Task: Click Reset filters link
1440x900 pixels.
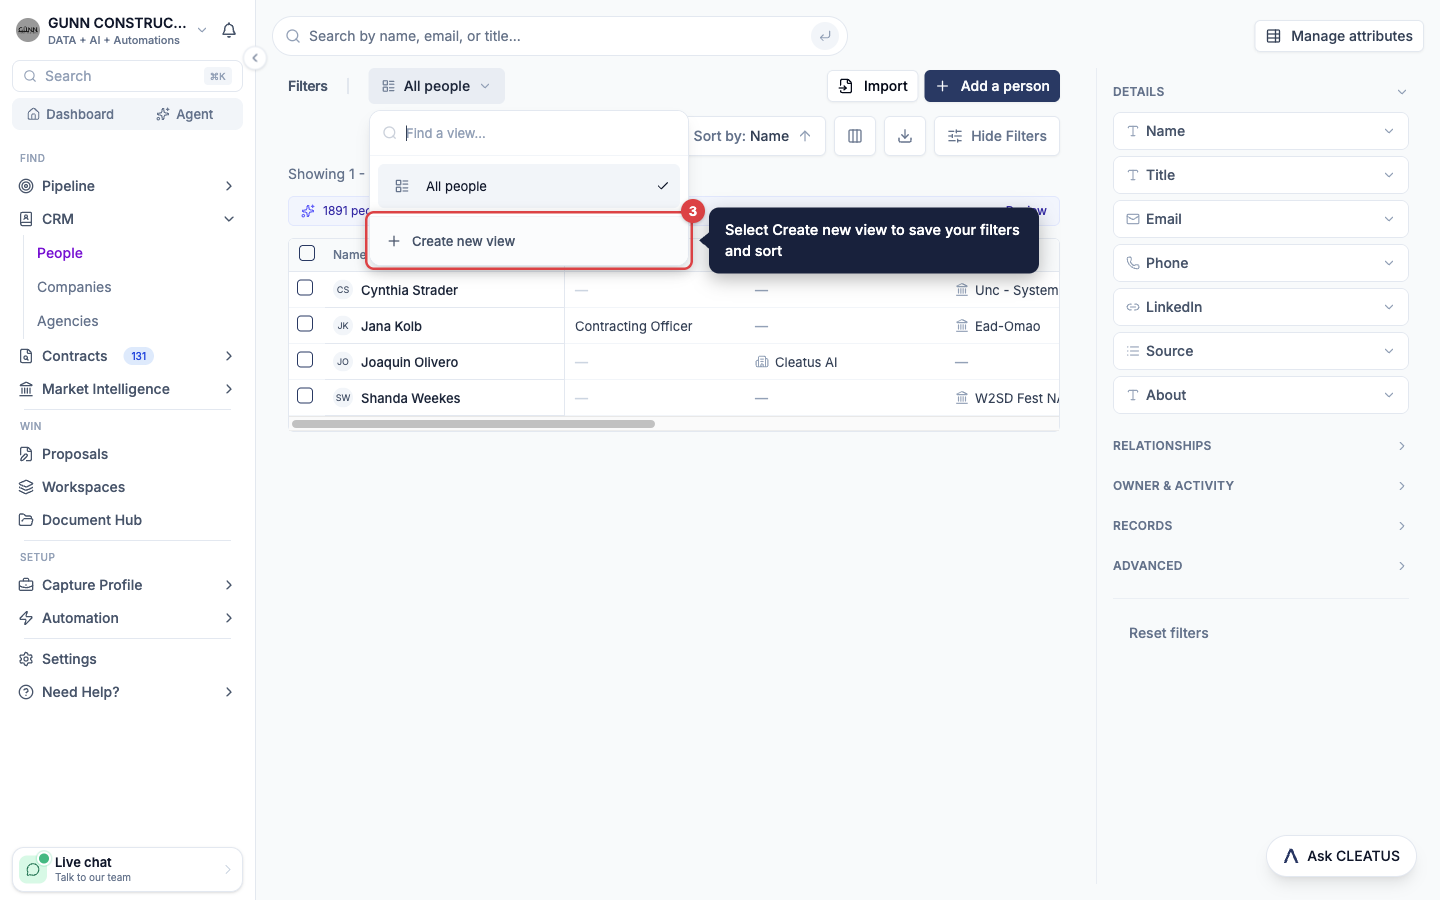Action: [x=1168, y=633]
